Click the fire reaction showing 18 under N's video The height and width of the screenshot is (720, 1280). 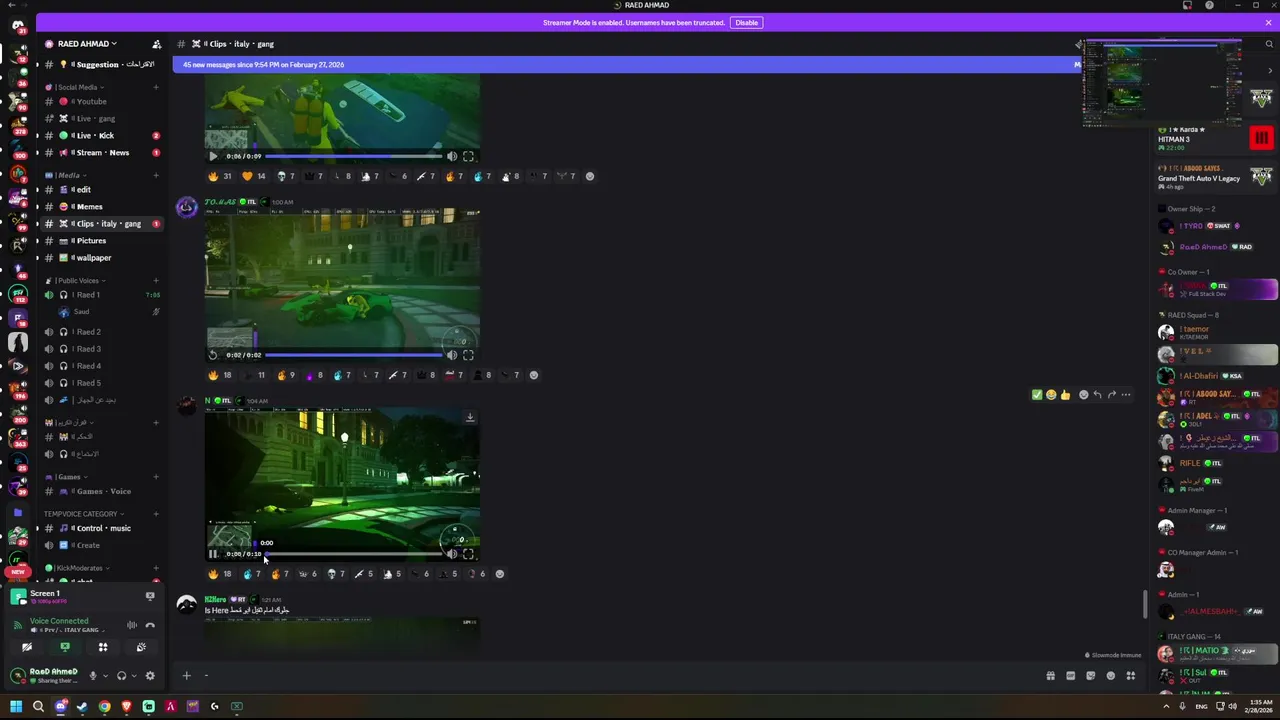(x=220, y=574)
